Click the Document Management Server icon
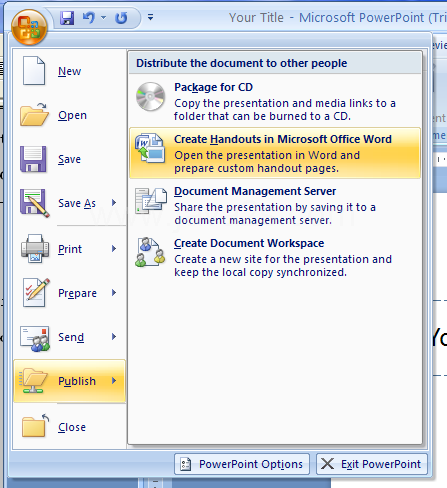The image size is (447, 488). [x=151, y=200]
